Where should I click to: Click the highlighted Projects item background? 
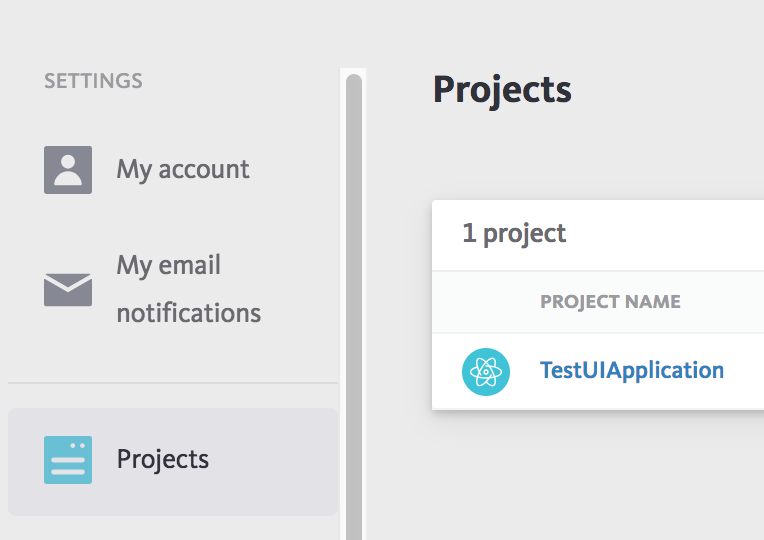pyautogui.click(x=173, y=462)
